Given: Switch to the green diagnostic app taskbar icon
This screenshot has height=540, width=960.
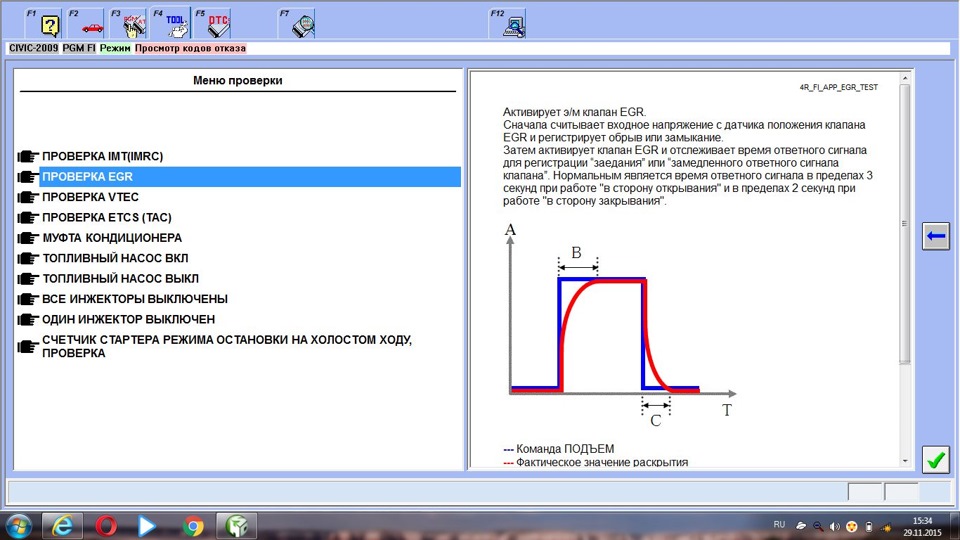Looking at the screenshot, I should [236, 526].
